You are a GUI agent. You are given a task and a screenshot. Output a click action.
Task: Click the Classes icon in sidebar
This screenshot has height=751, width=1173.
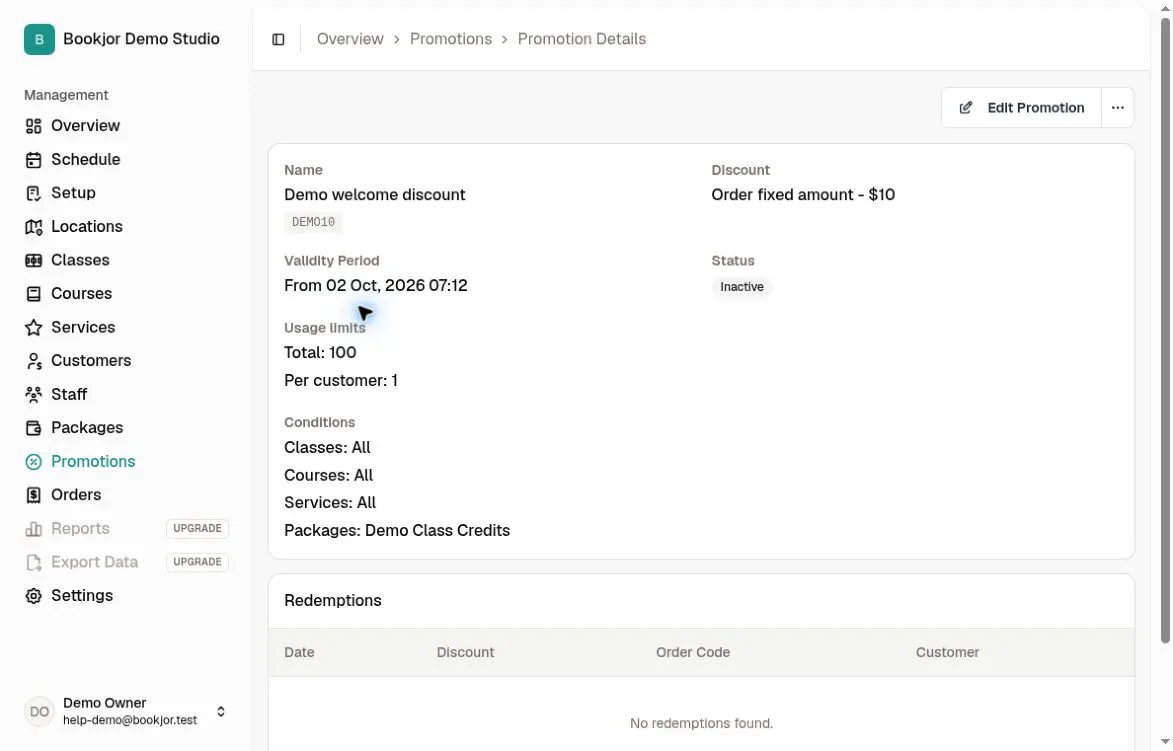pos(33,260)
